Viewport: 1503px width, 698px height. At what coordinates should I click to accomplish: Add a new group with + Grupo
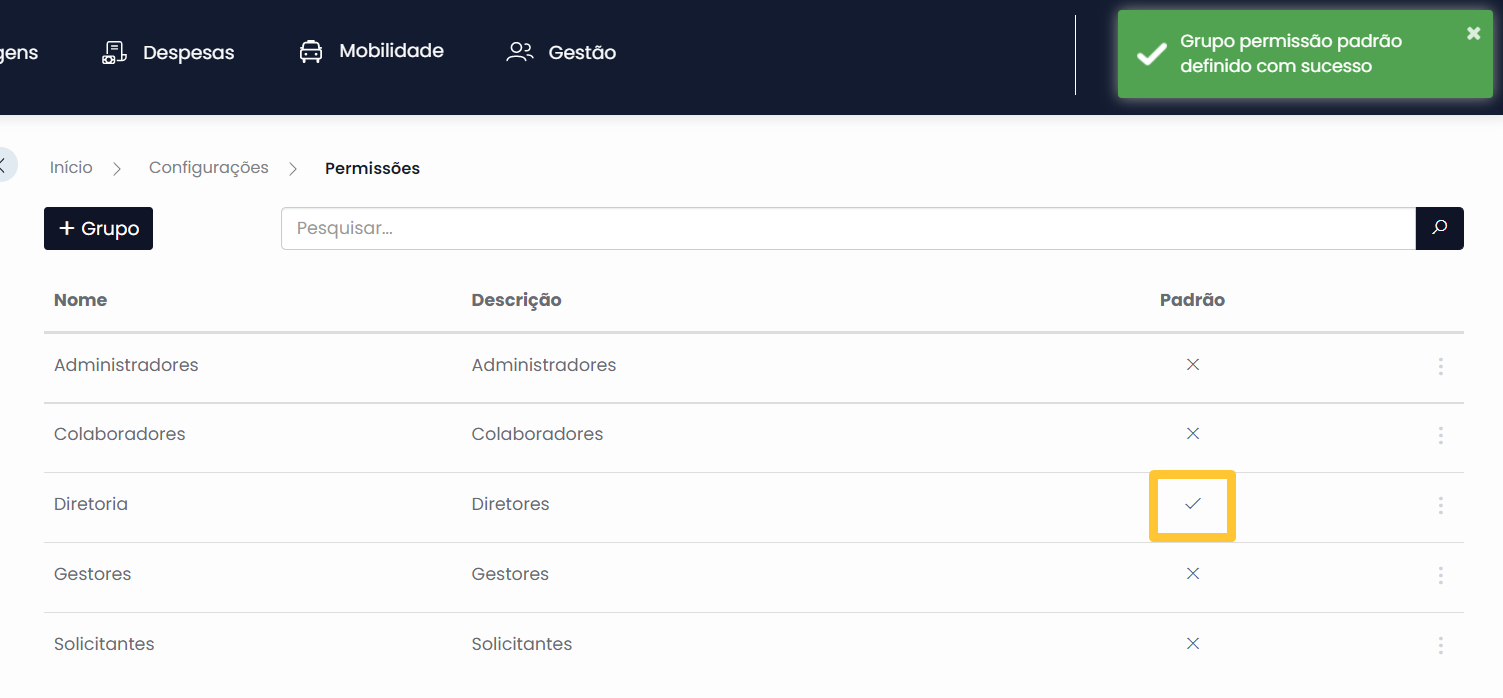[98, 228]
